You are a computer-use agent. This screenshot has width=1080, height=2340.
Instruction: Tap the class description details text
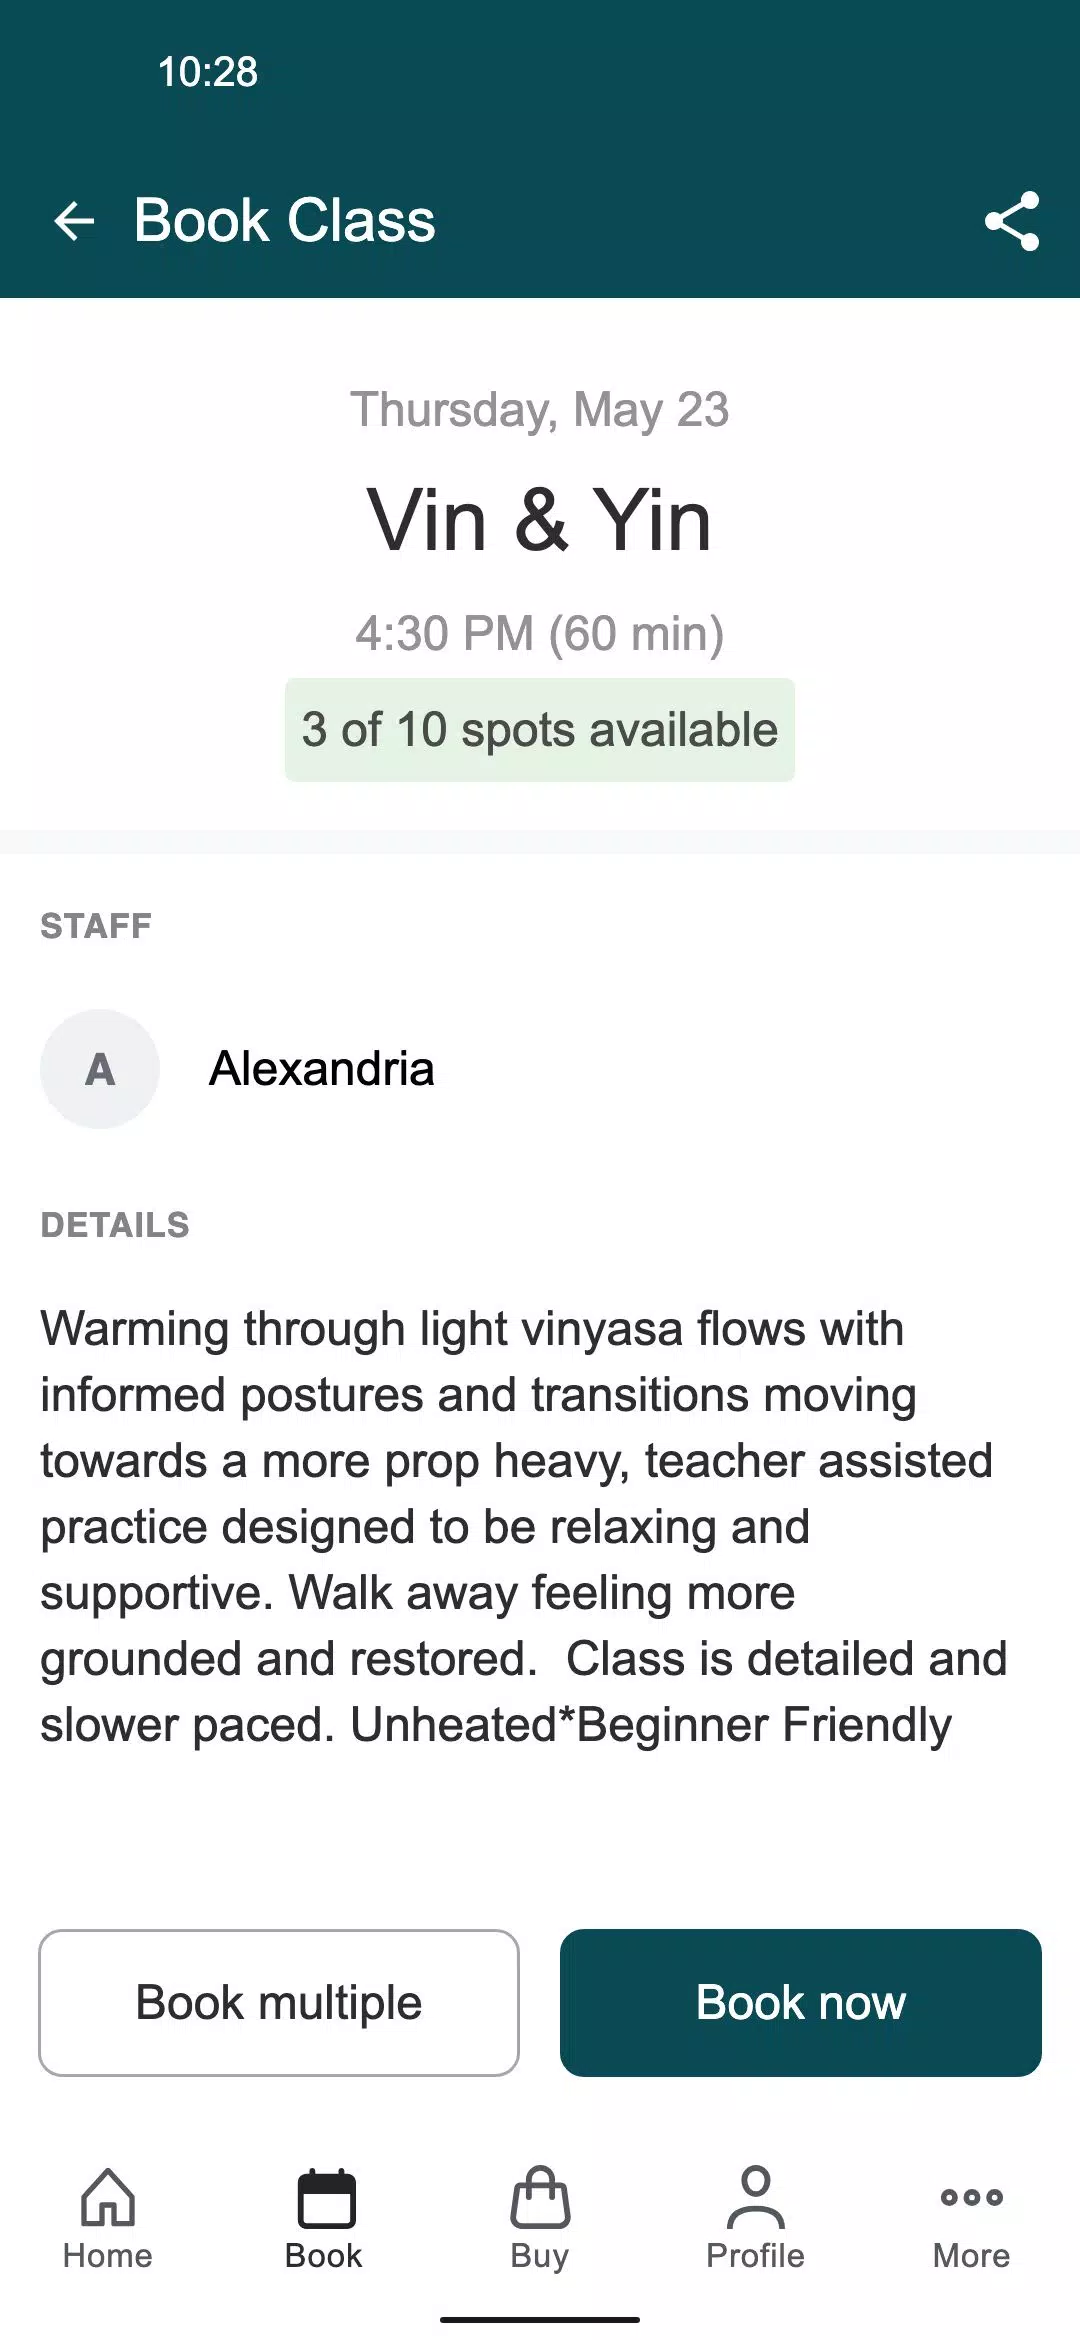tap(524, 1527)
